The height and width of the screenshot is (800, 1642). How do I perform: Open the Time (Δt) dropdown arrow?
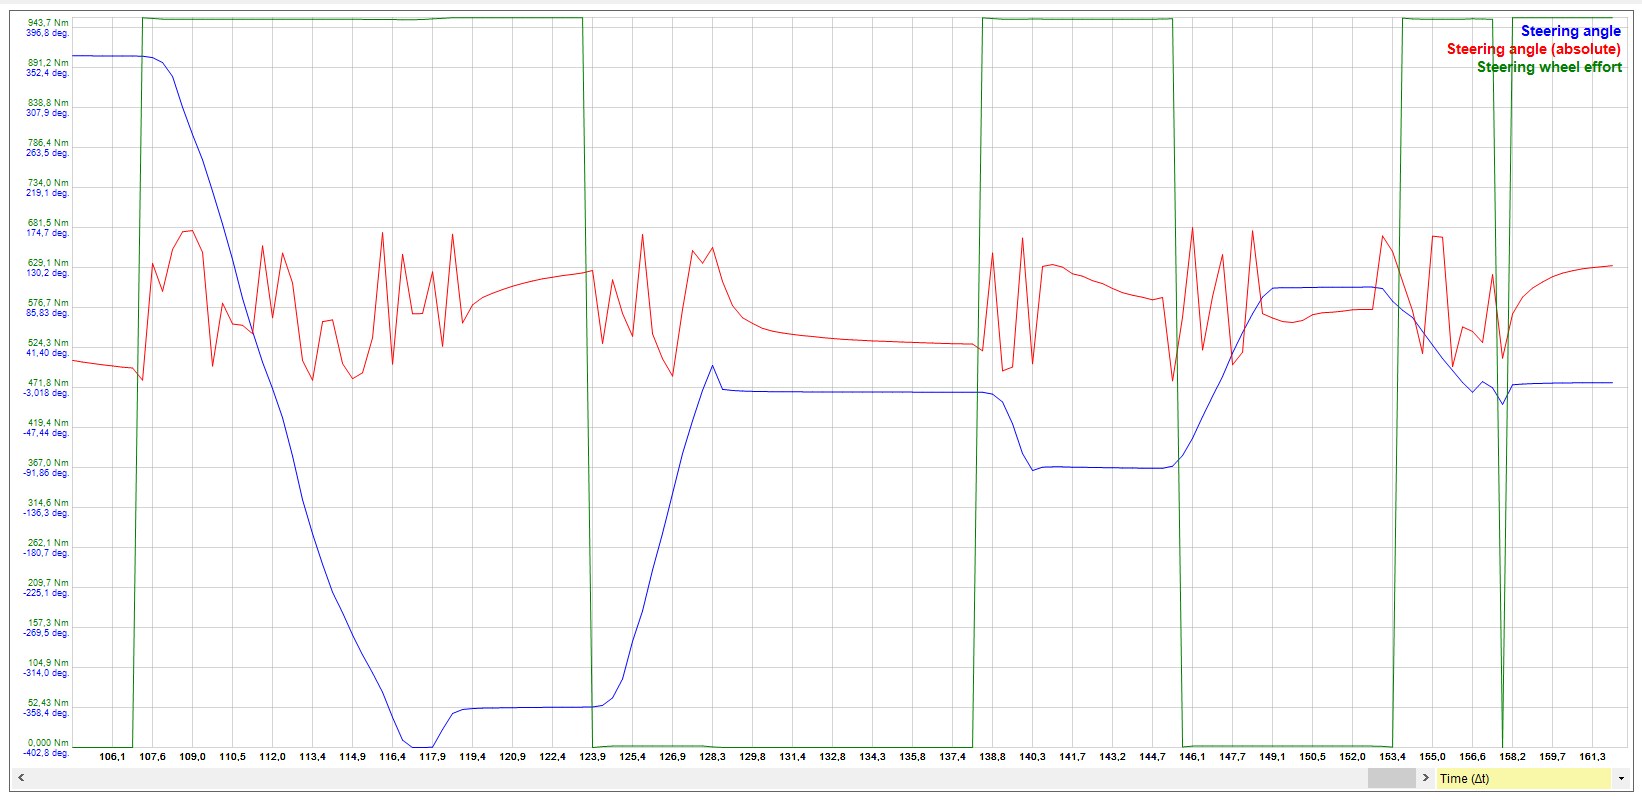pos(1620,778)
